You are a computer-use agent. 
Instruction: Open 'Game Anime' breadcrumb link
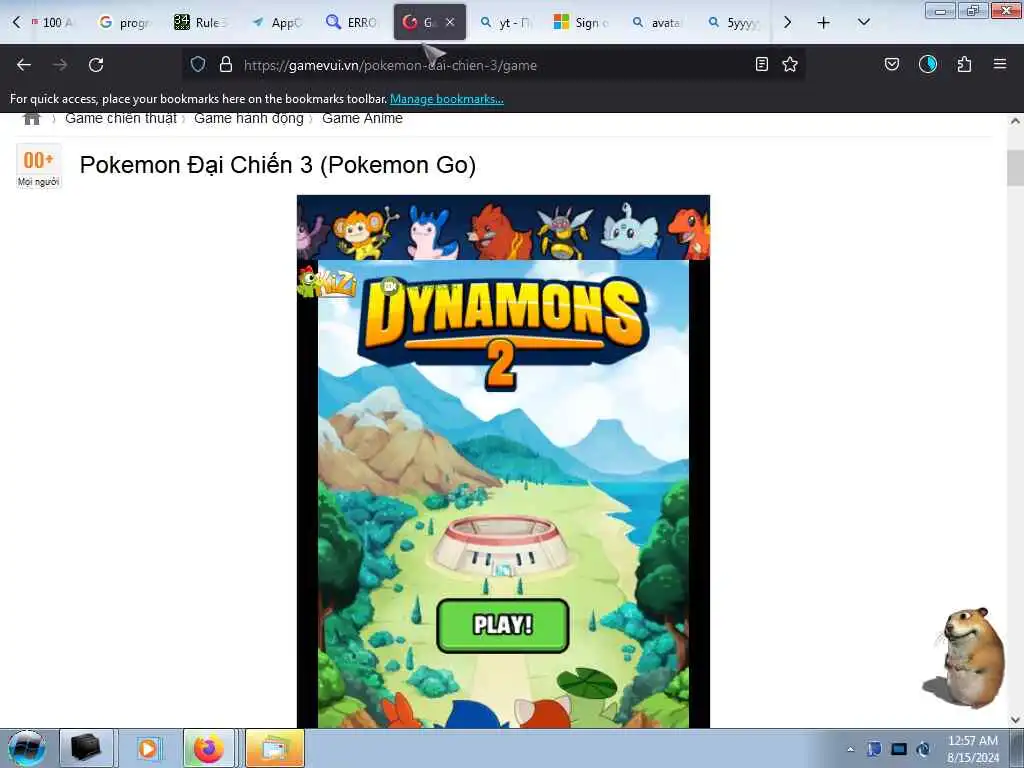pos(362,118)
